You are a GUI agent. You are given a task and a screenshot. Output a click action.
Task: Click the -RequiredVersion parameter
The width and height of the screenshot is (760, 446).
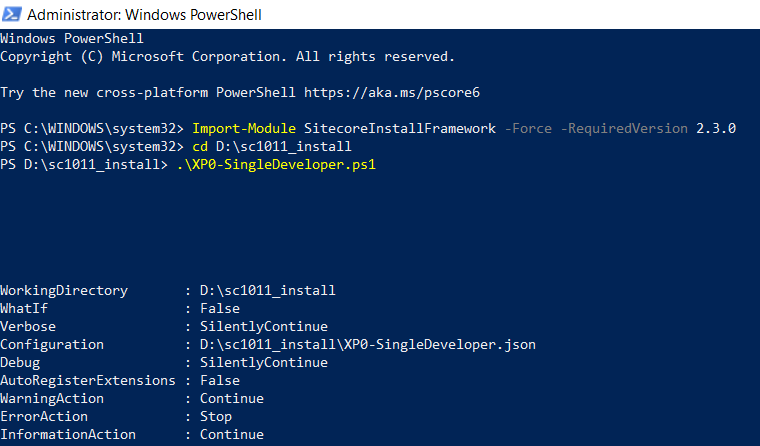[x=624, y=128]
